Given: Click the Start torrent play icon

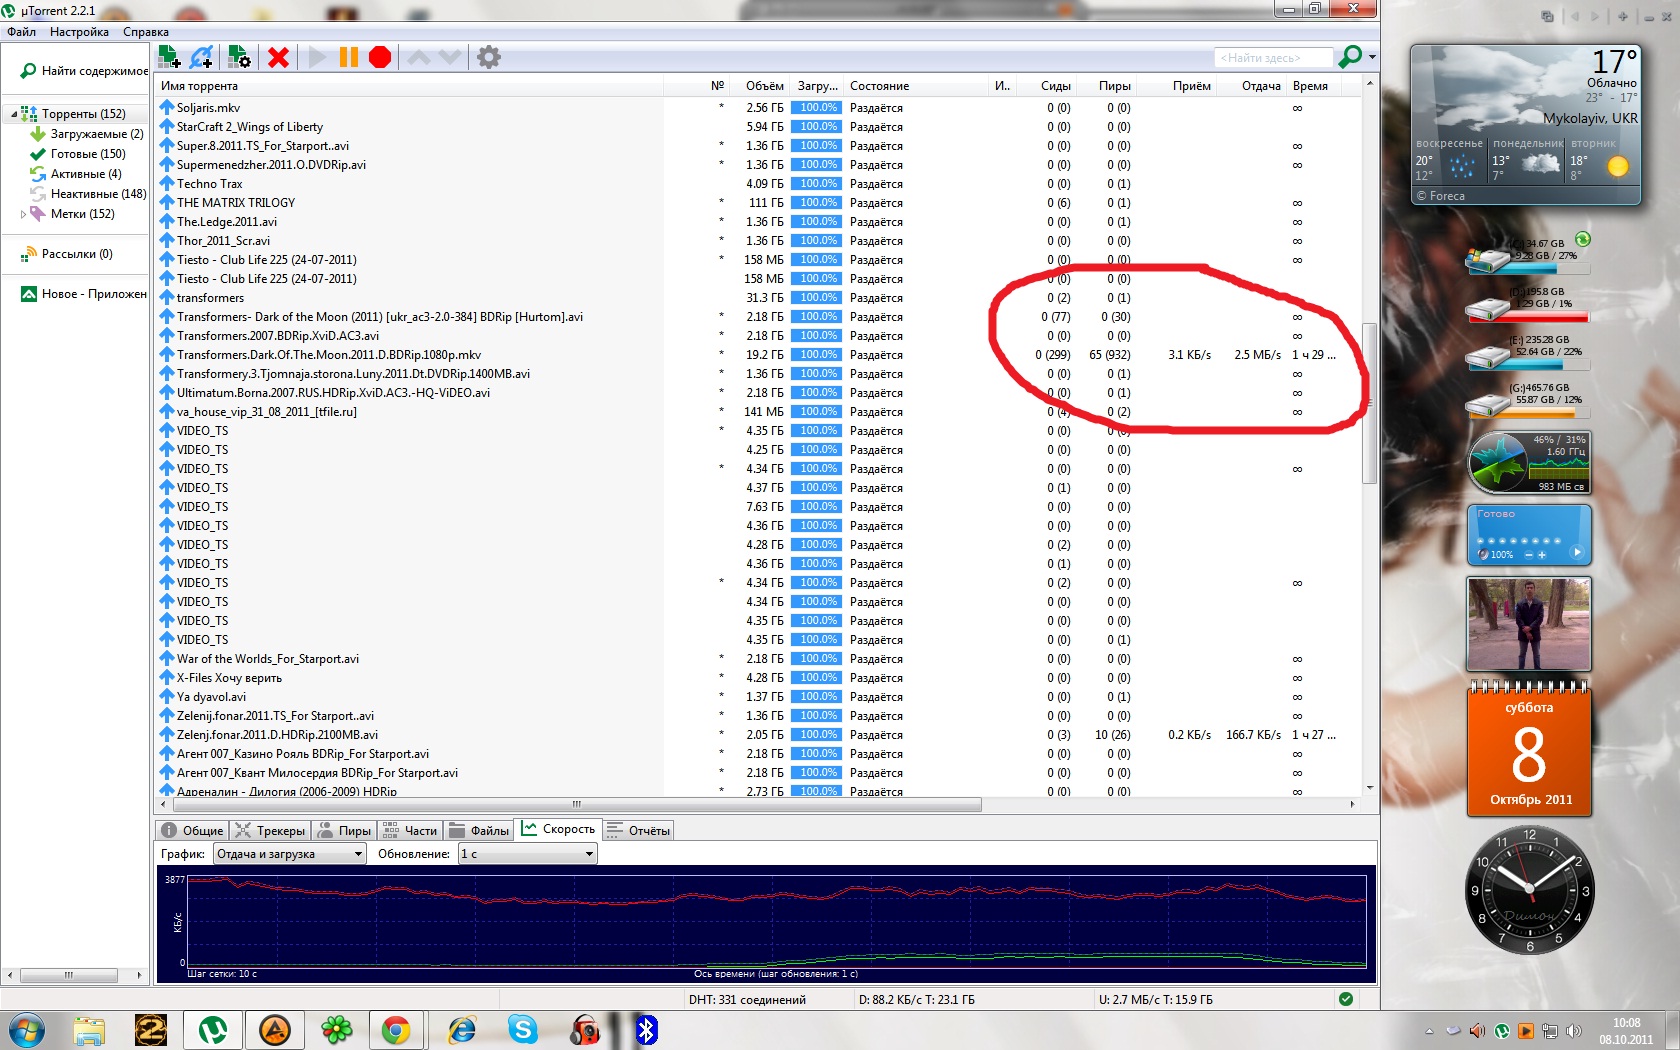Looking at the screenshot, I should (317, 57).
